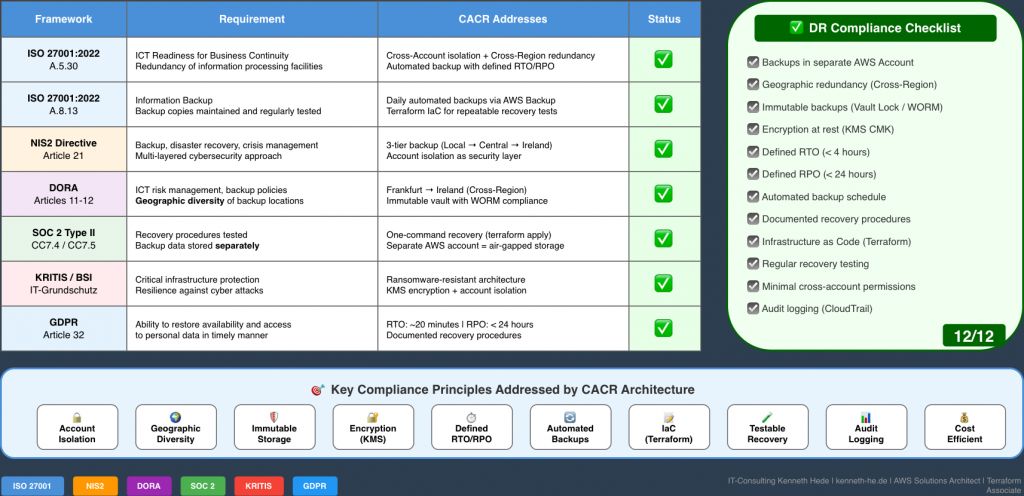Click the DORA row status checkmark
This screenshot has height=496, width=1024.
(x=663, y=193)
